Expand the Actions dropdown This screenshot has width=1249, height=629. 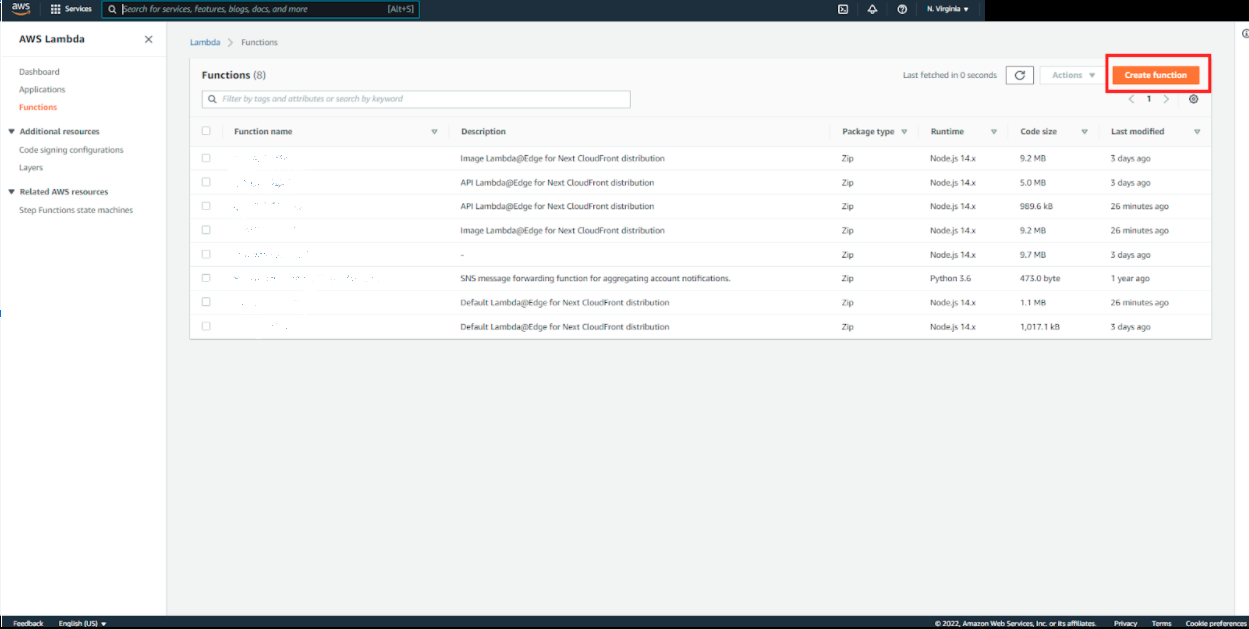tap(1073, 75)
